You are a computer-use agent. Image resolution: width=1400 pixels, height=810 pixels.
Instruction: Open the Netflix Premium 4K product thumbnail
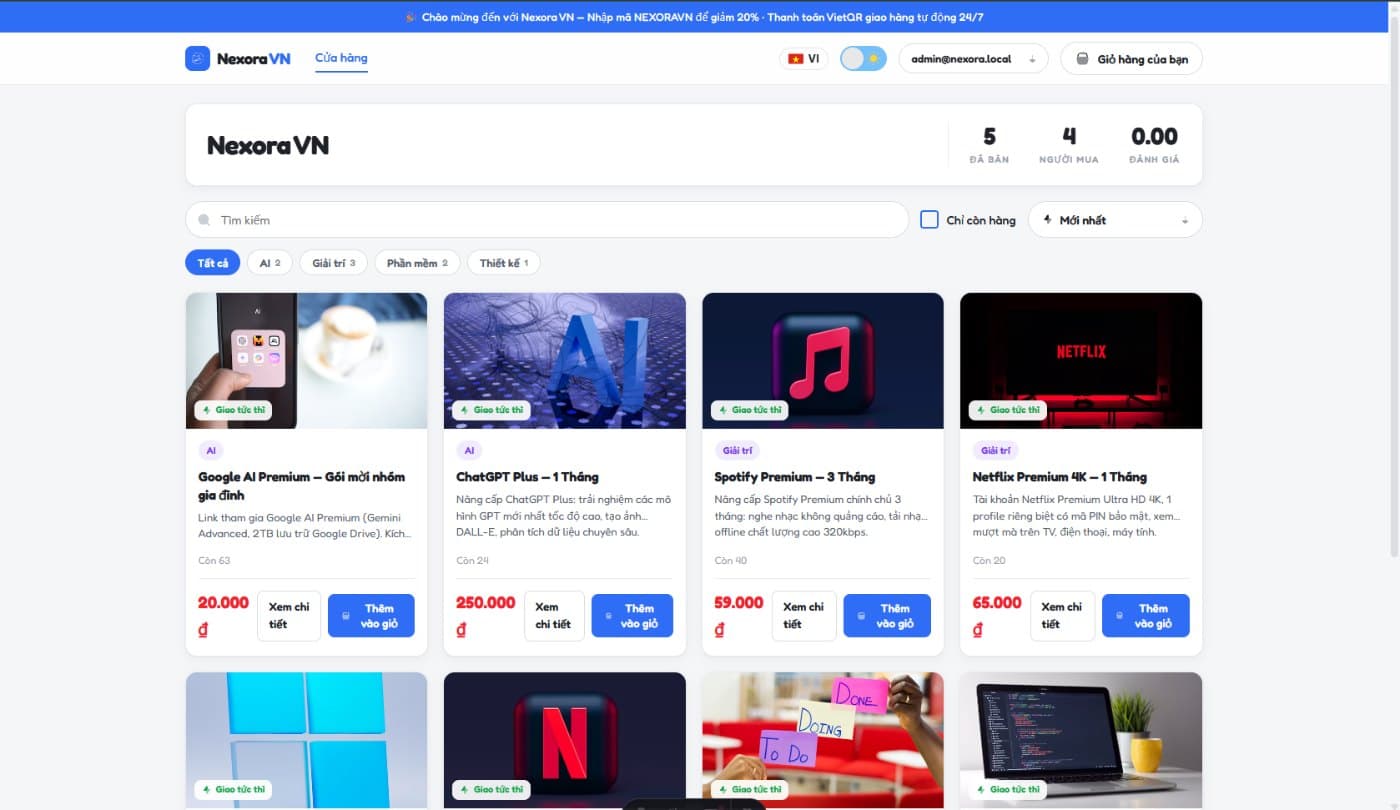pyautogui.click(x=1081, y=360)
